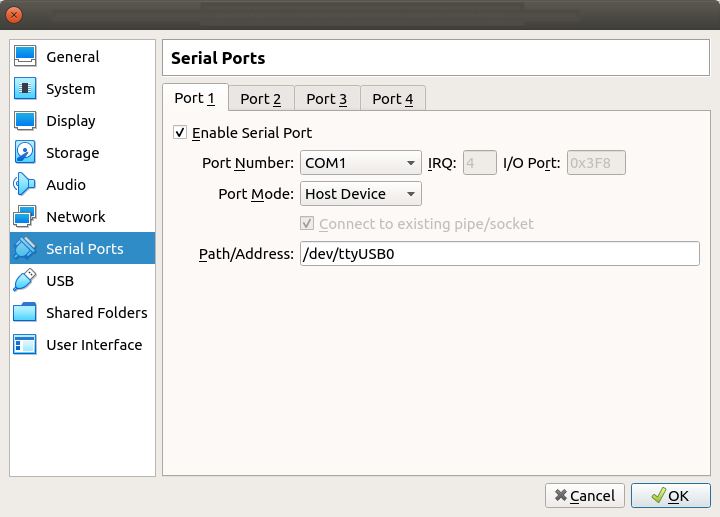Screen dimensions: 720x517
Task: Switch to Port 4 tab
Action: (393, 99)
